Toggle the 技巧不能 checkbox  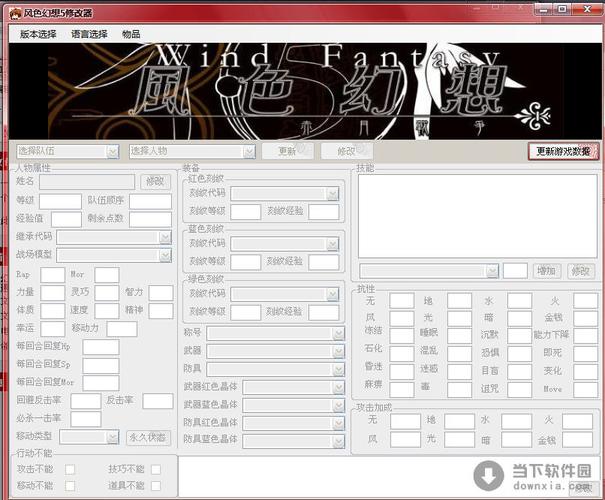click(x=154, y=469)
